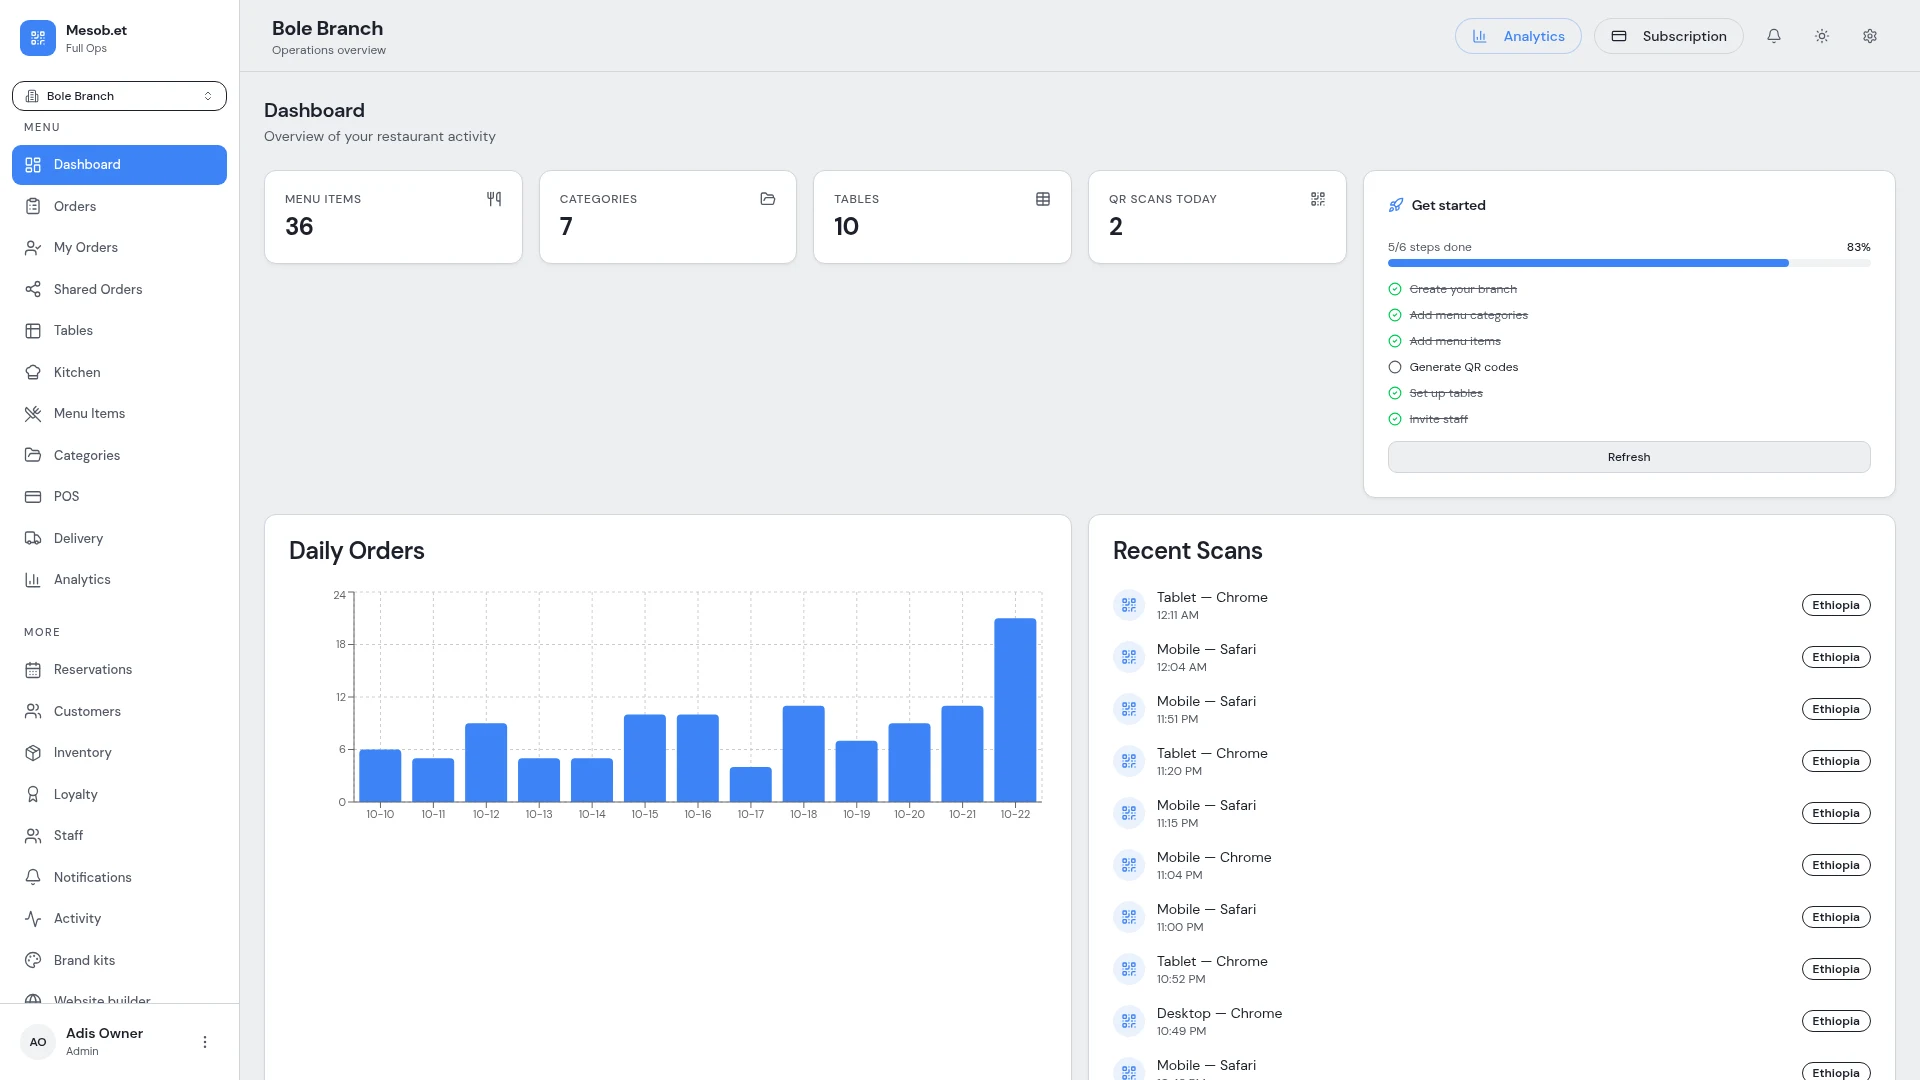Viewport: 1920px width, 1080px height.
Task: Click the Loyalty award icon in the sidebar
Action: [x=33, y=794]
